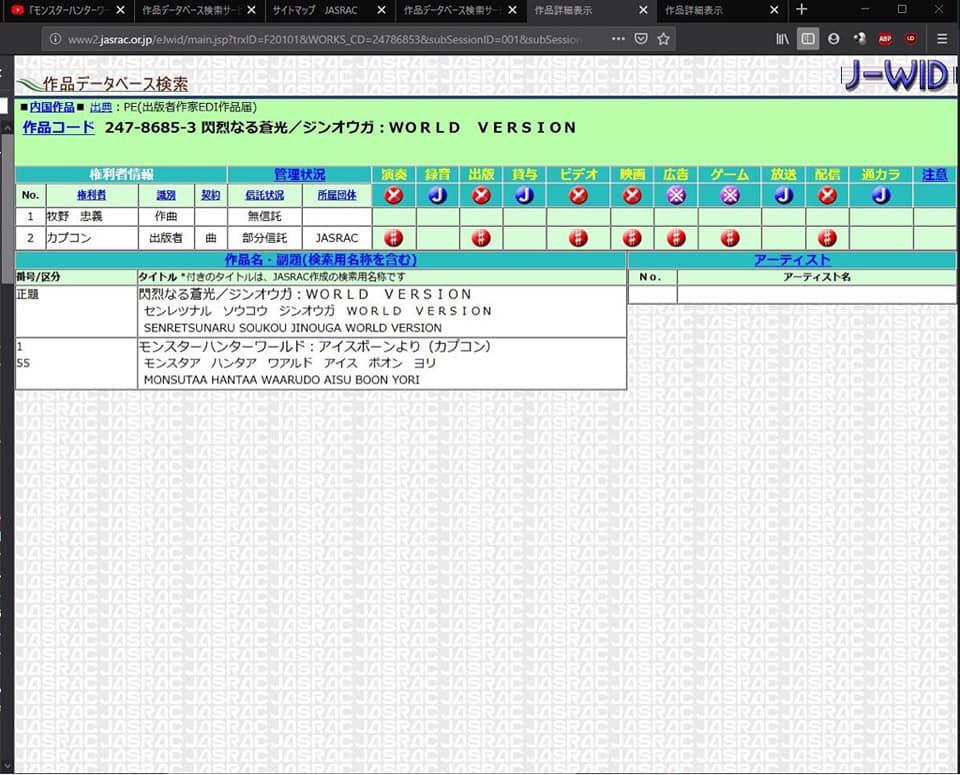This screenshot has height=775, width=960.
Task: Save the page to Pocket
Action: (x=640, y=39)
